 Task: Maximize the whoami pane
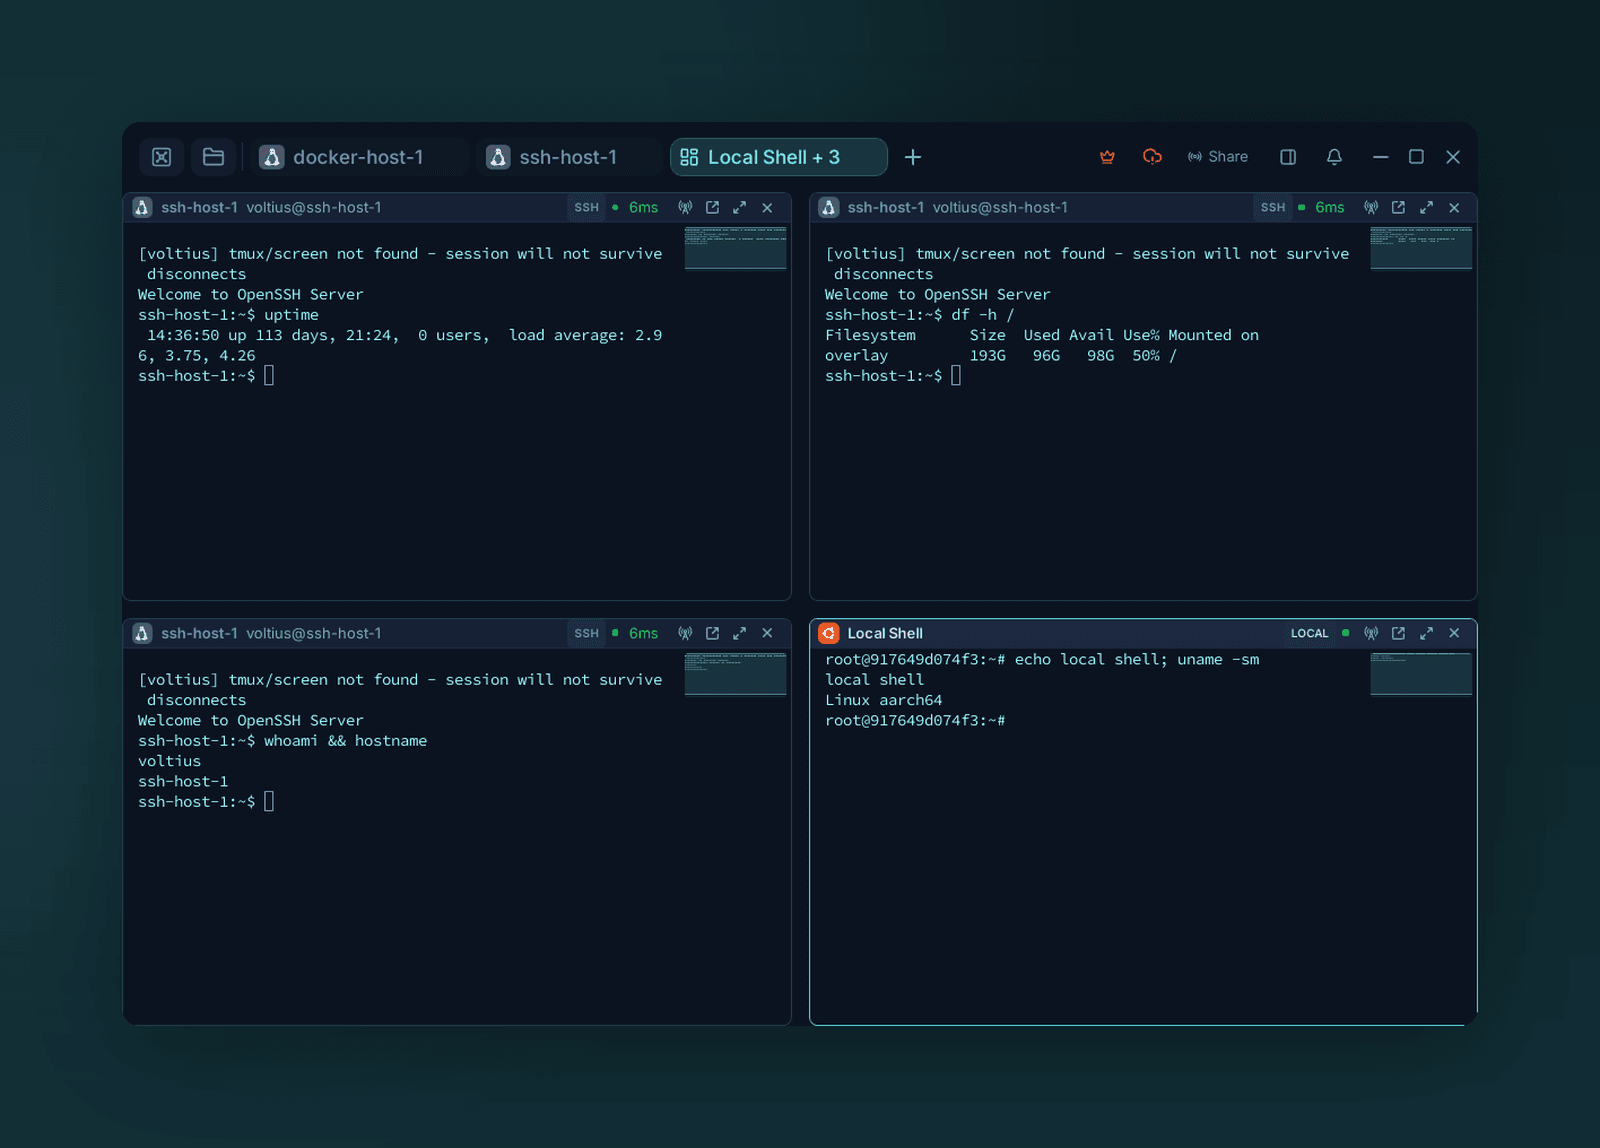pos(739,633)
